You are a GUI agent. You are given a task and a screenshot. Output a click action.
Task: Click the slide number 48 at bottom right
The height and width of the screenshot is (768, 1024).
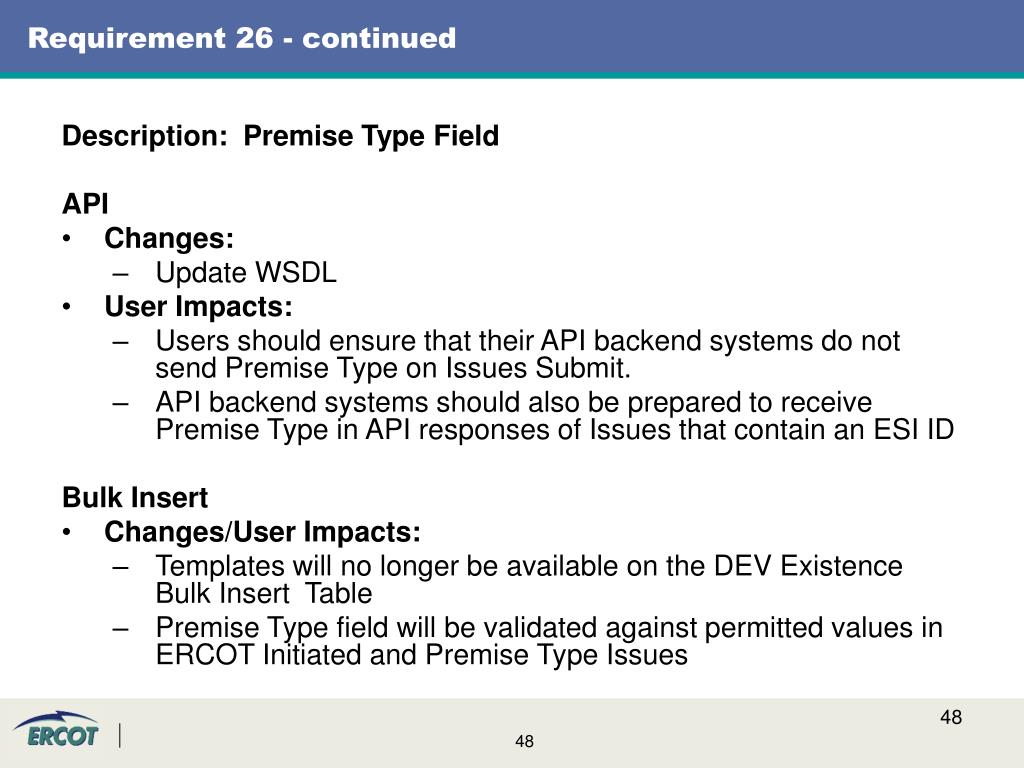[x=951, y=717]
